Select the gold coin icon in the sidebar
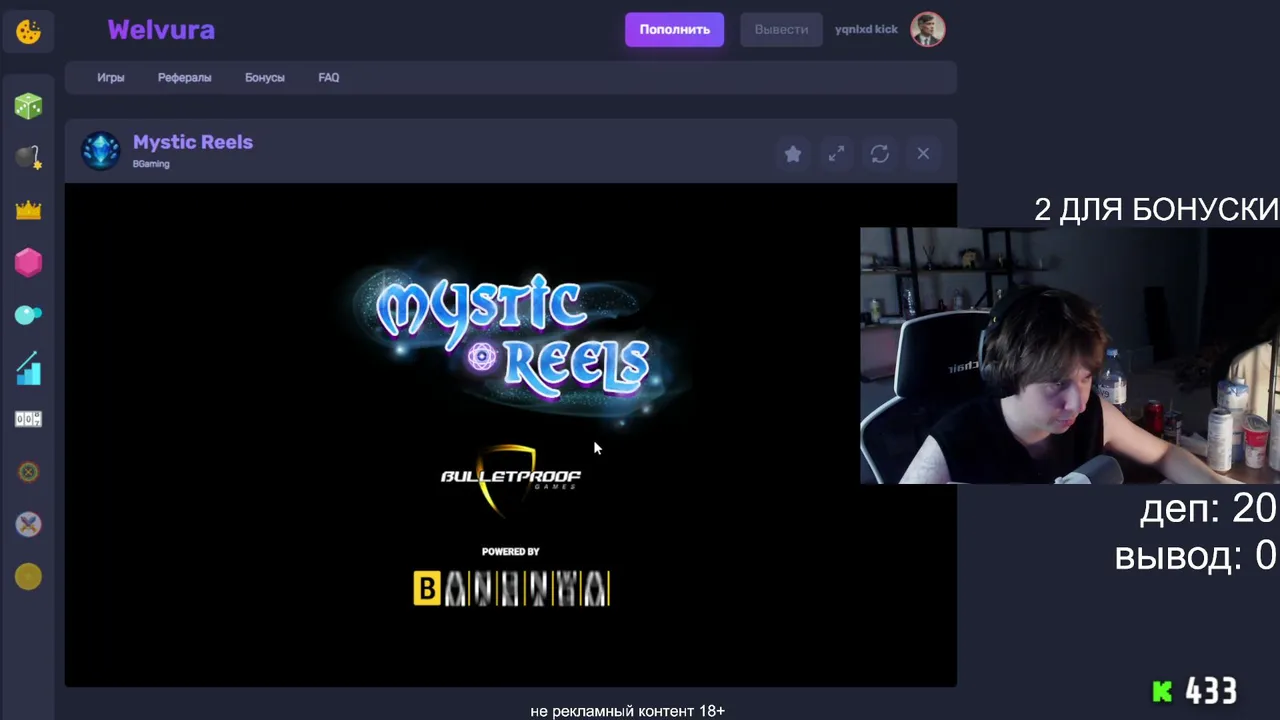The image size is (1280, 720). coord(28,576)
